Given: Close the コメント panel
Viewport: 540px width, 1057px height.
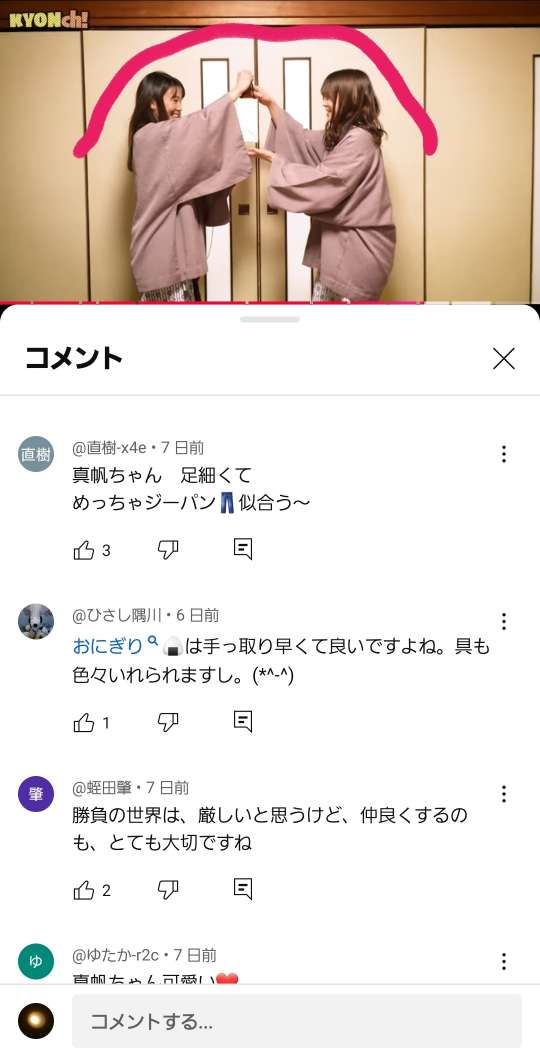Looking at the screenshot, I should click(x=504, y=359).
